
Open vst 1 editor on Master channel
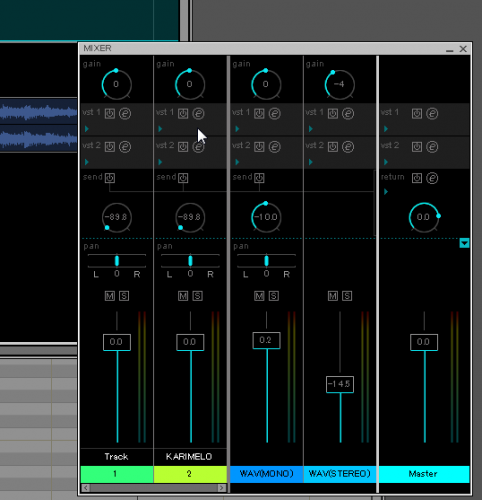(432, 114)
